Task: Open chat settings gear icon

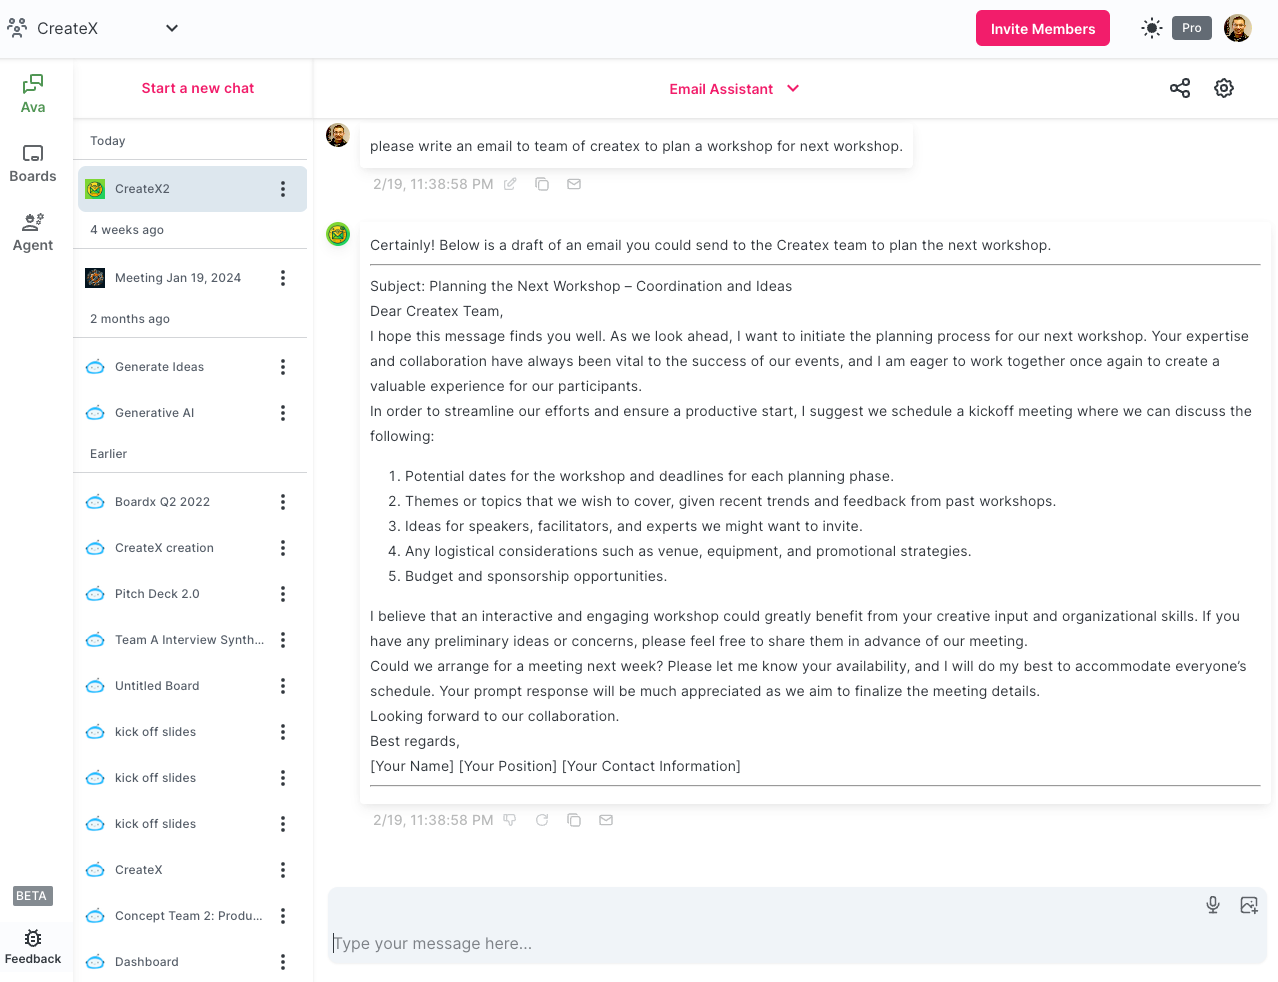Action: click(1224, 88)
